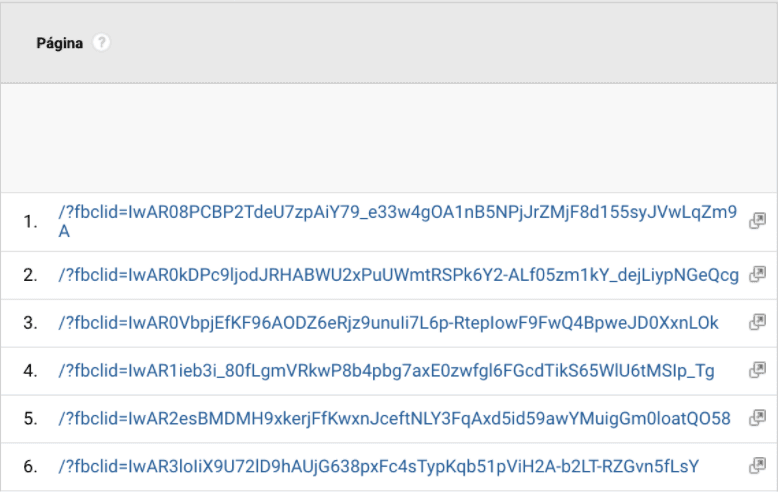Click external link icon for row 4
The width and height of the screenshot is (778, 493).
757,370
